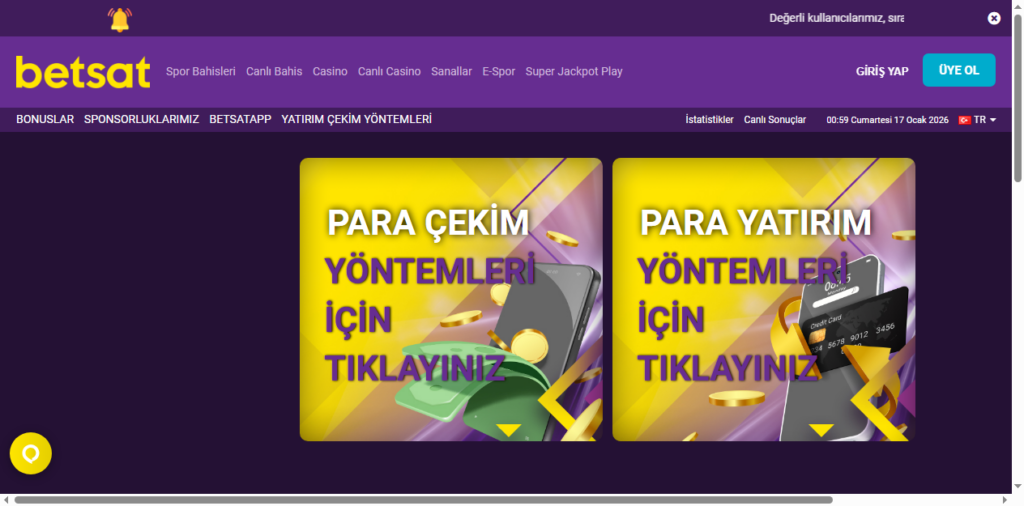Click the PARA ÇEKİM yöntemleri banner

(x=451, y=300)
